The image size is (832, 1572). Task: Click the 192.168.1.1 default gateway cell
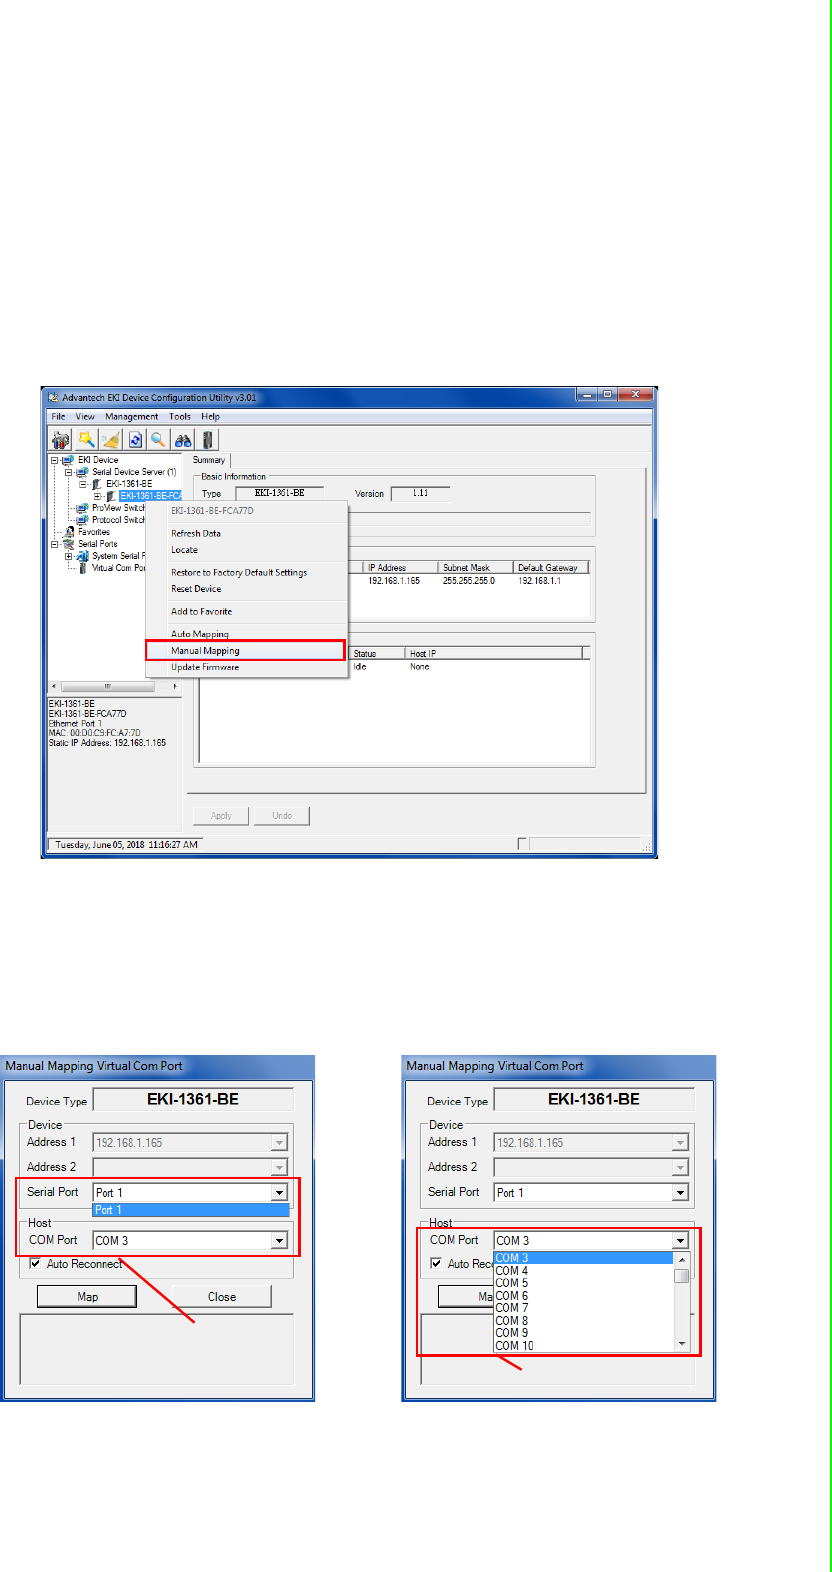click(x=540, y=581)
